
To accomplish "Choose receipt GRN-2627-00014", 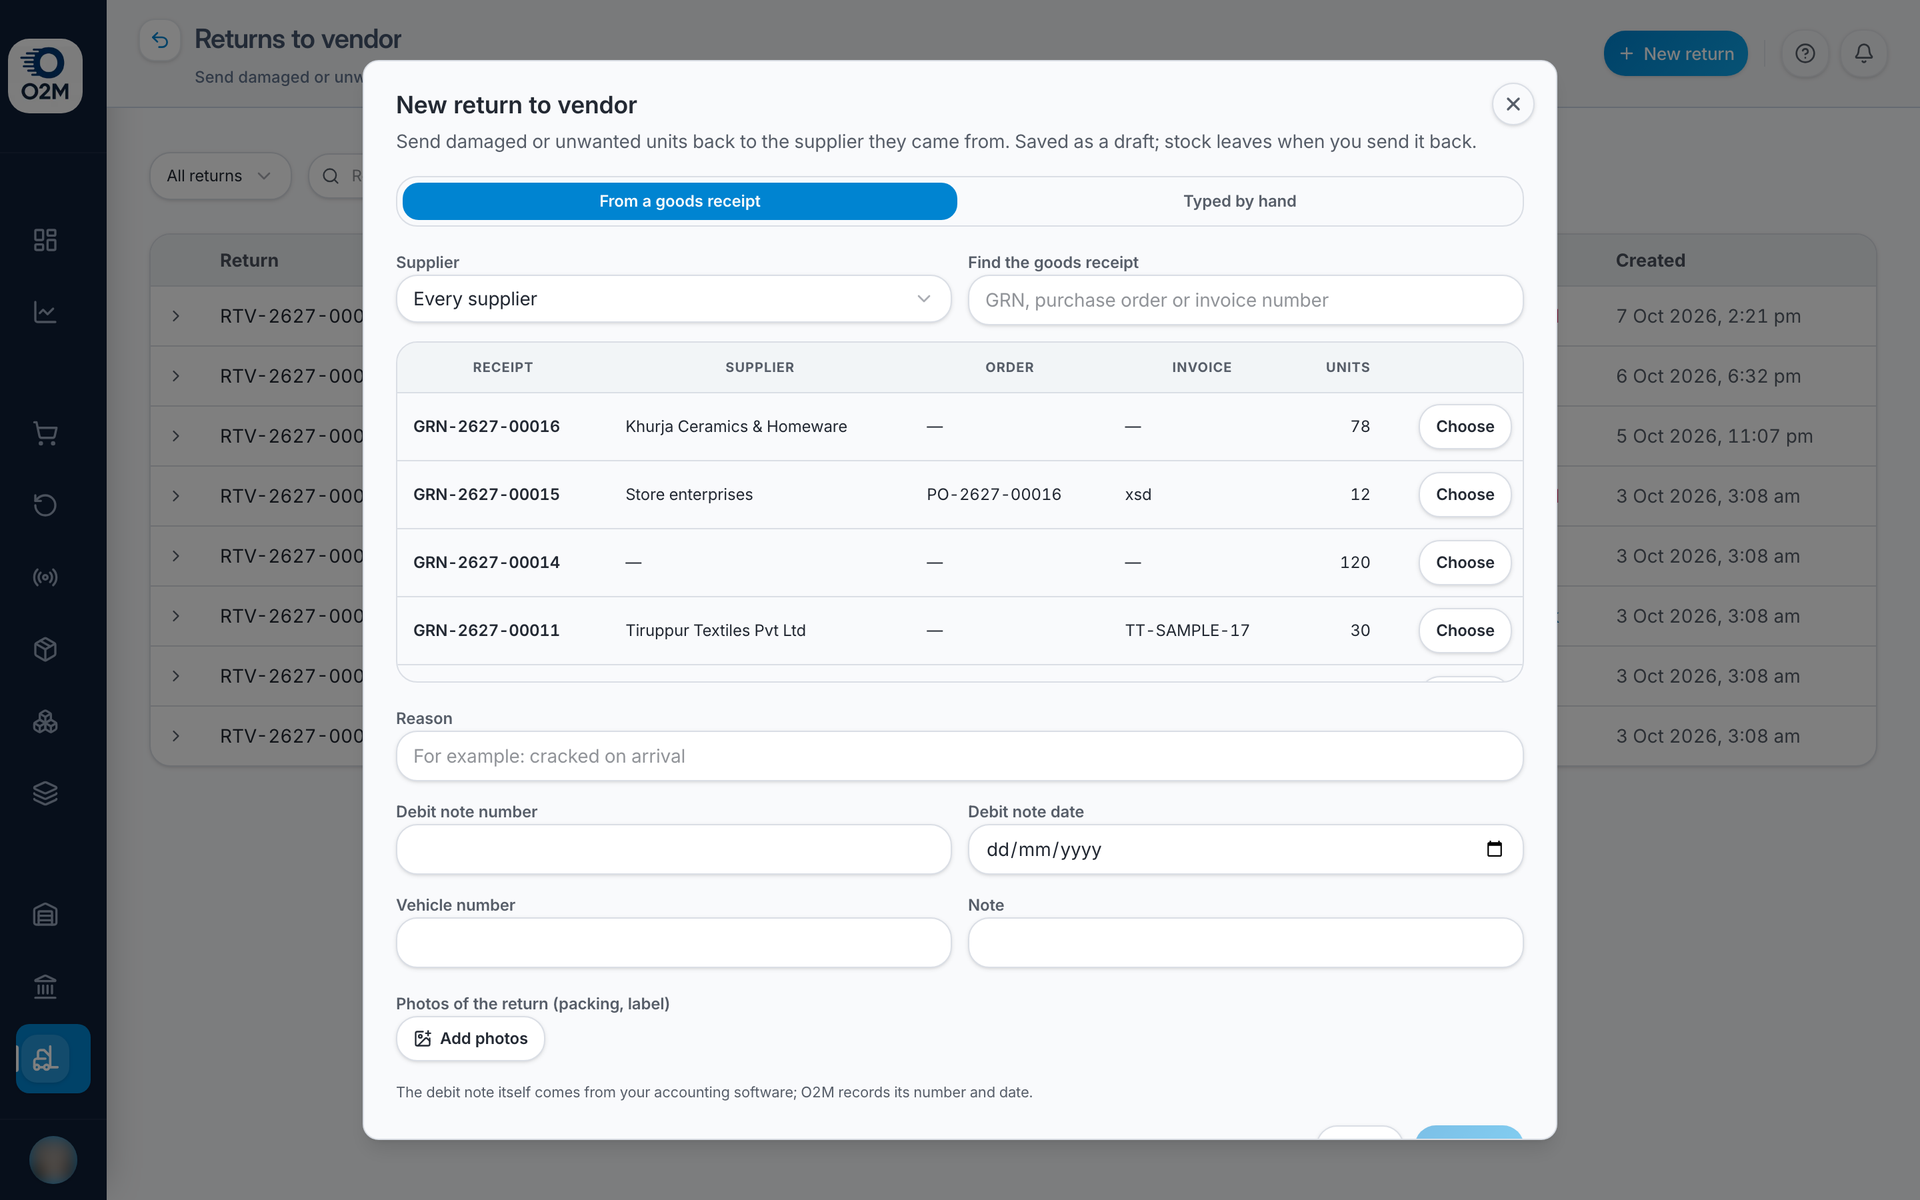I will (1465, 562).
